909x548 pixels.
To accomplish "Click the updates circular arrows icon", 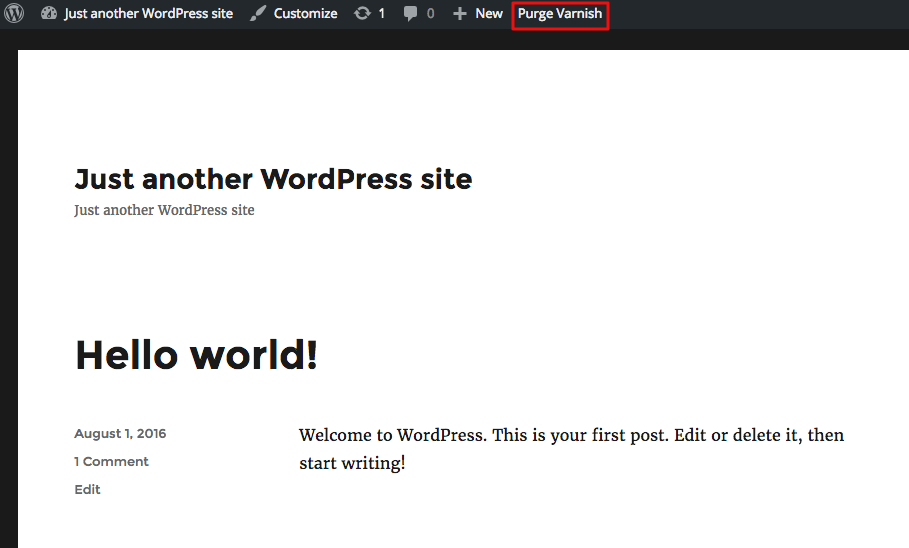I will click(x=362, y=14).
